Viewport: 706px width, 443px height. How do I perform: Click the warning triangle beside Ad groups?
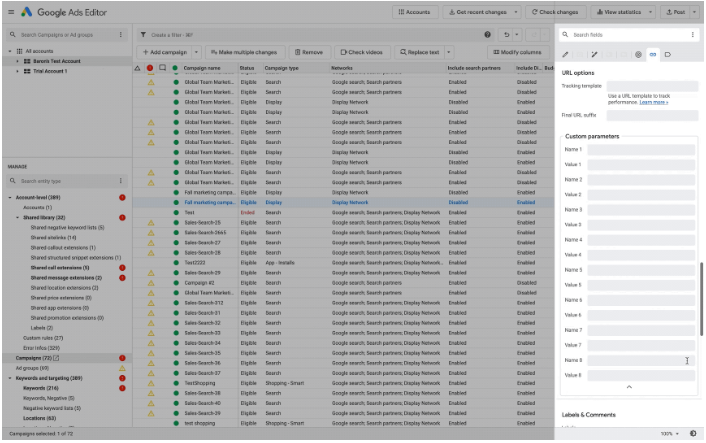(x=122, y=368)
